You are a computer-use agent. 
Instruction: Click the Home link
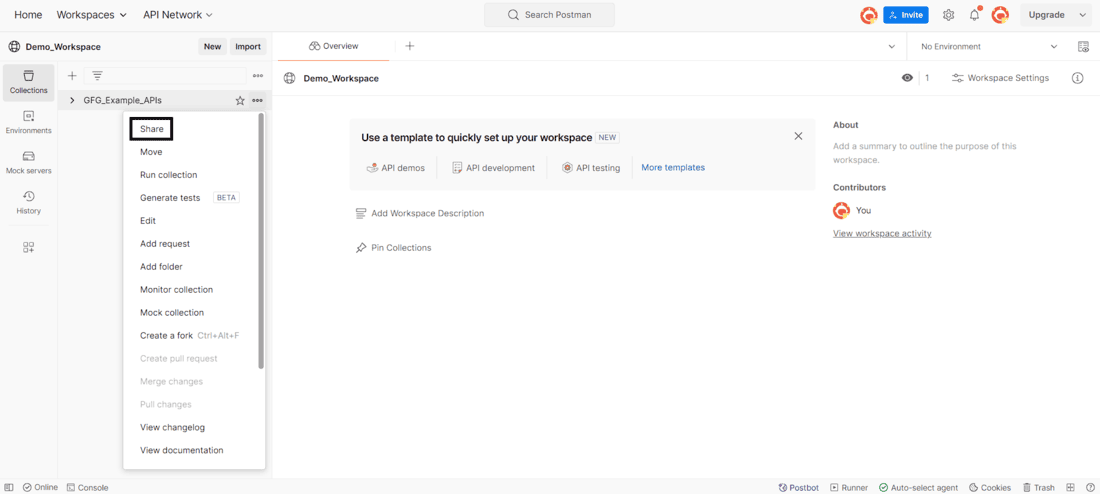pos(28,15)
